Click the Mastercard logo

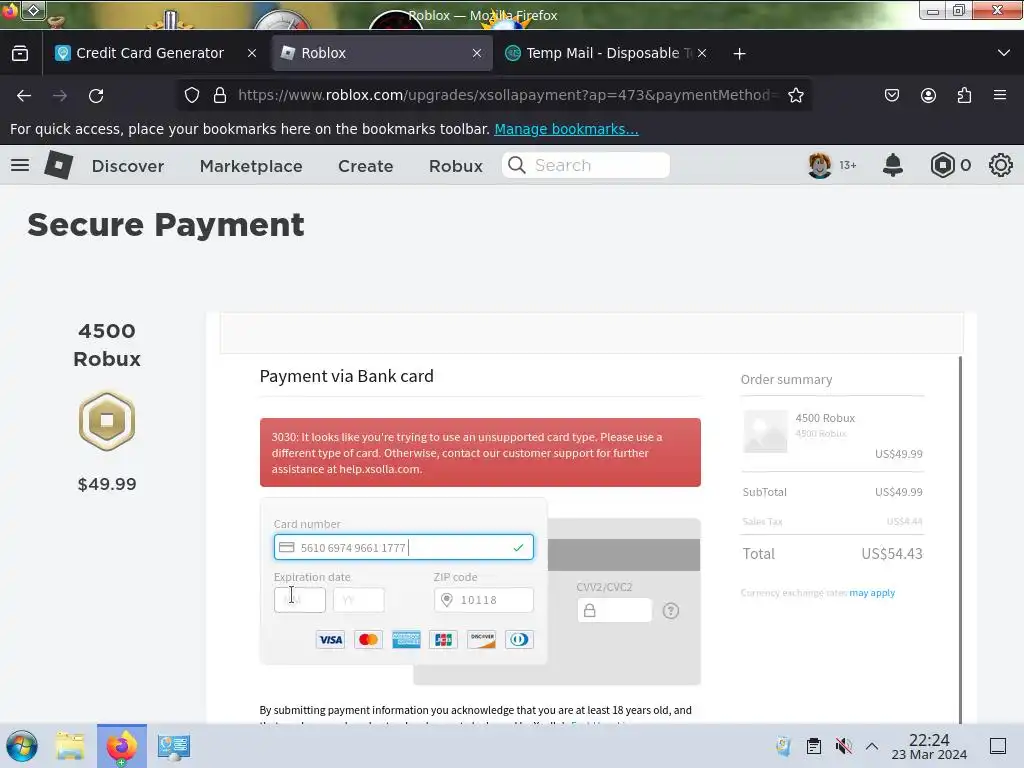tap(368, 639)
